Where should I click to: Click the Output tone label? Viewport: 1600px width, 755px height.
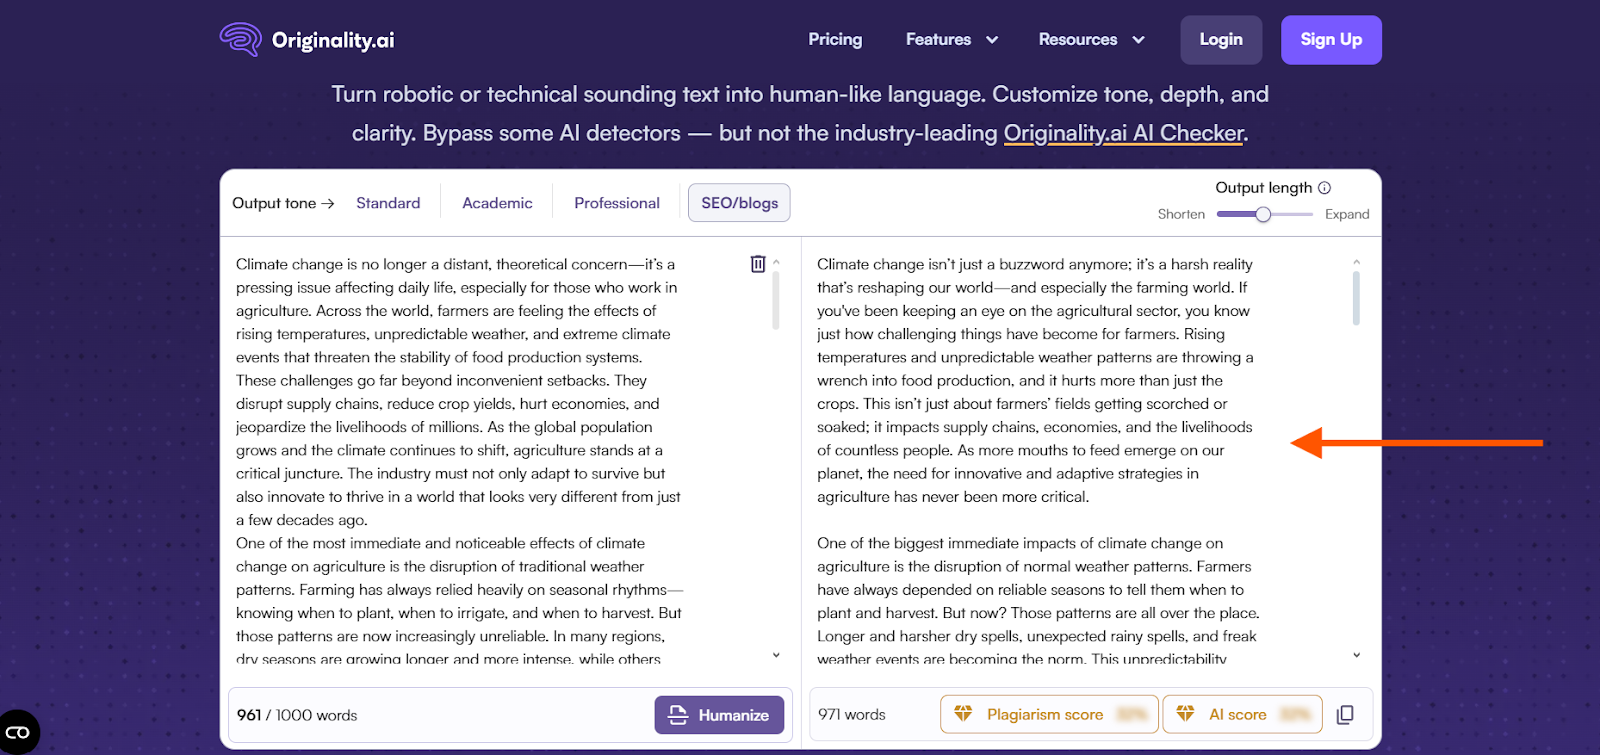click(283, 203)
